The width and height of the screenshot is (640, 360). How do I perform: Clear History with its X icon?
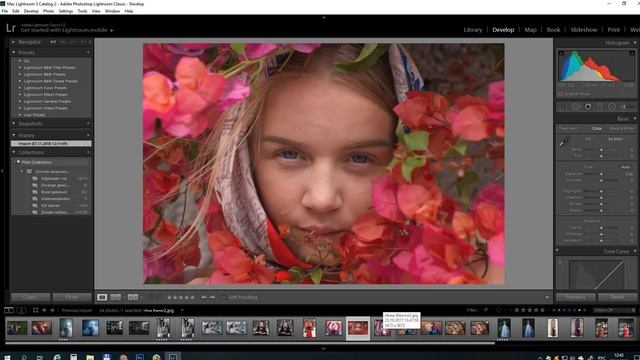tap(88, 135)
